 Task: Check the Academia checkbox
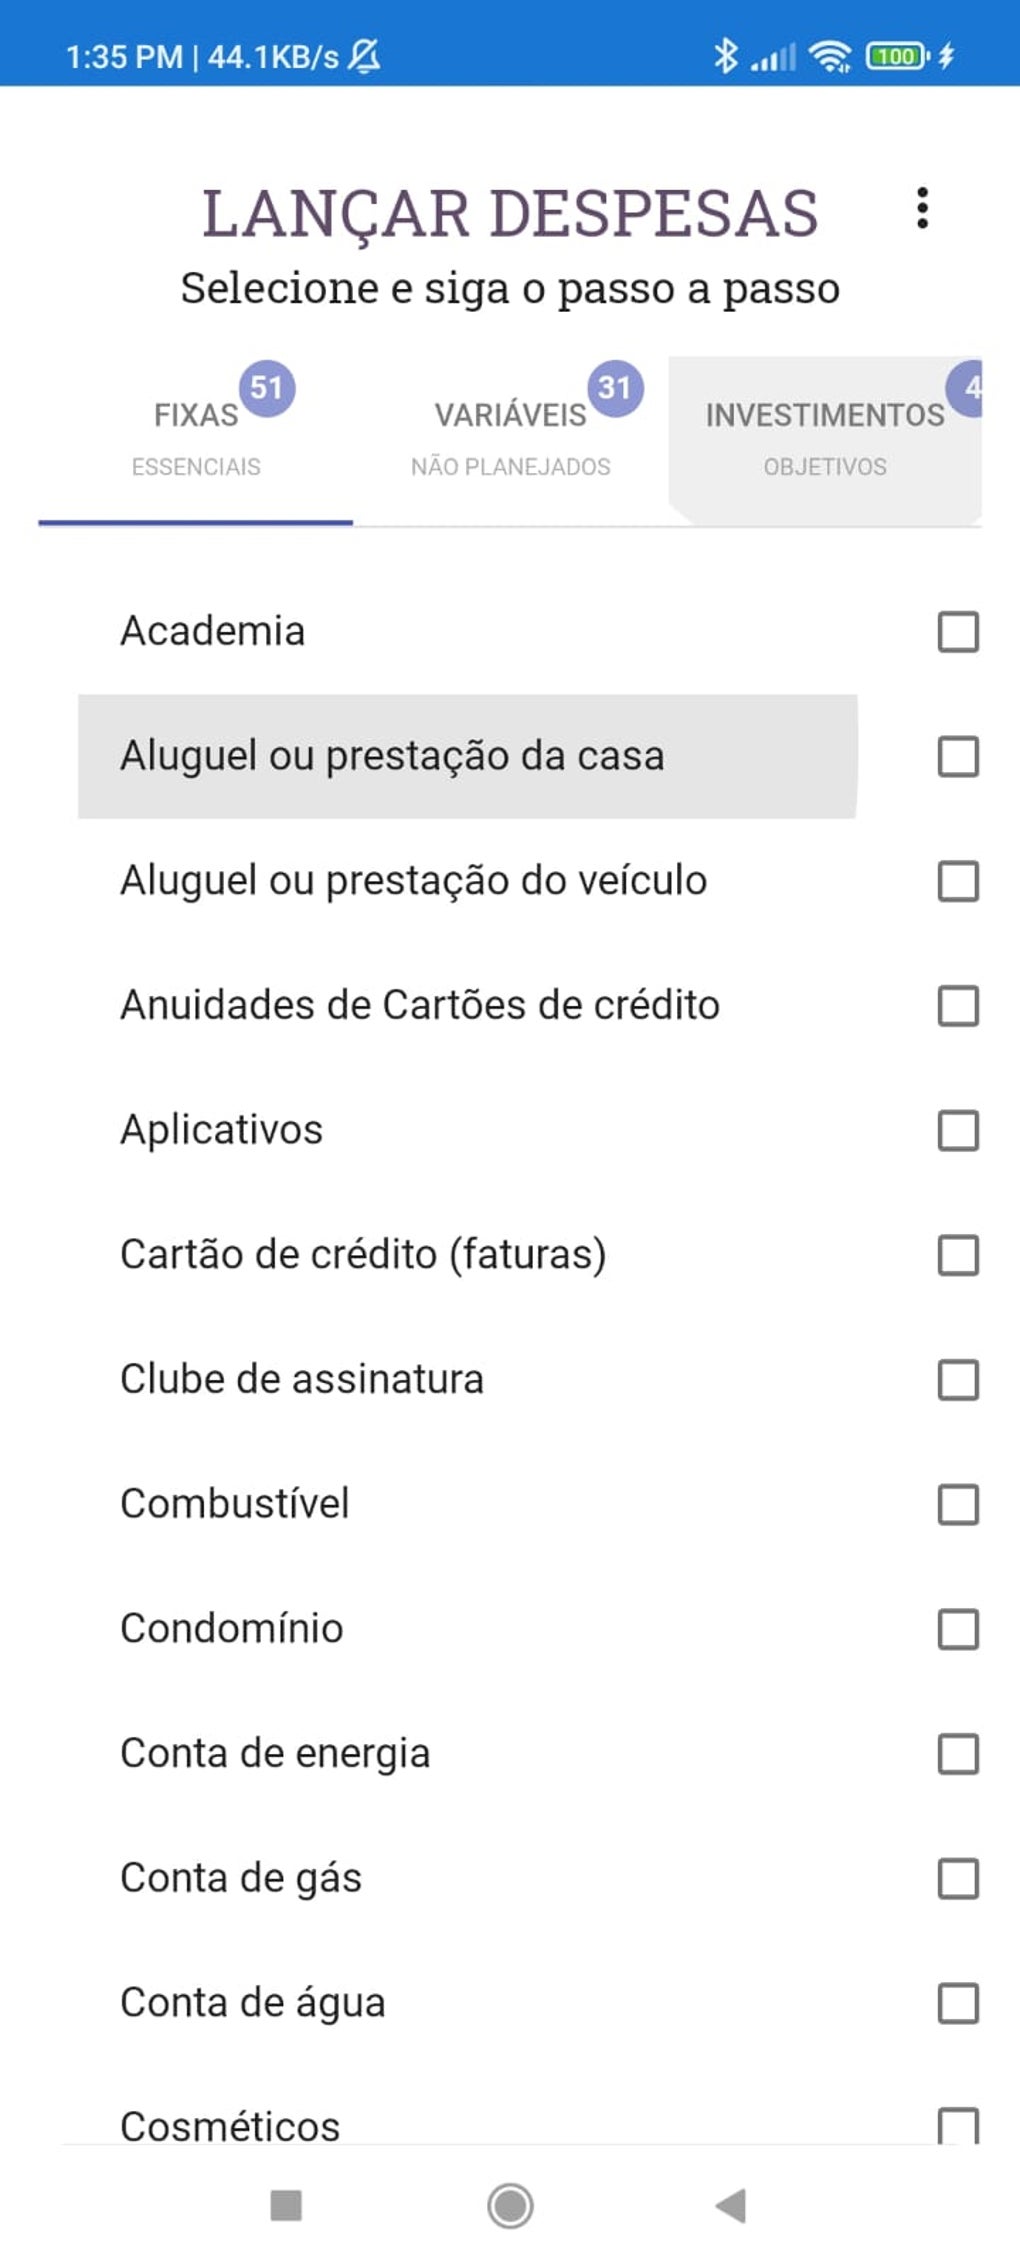click(958, 632)
